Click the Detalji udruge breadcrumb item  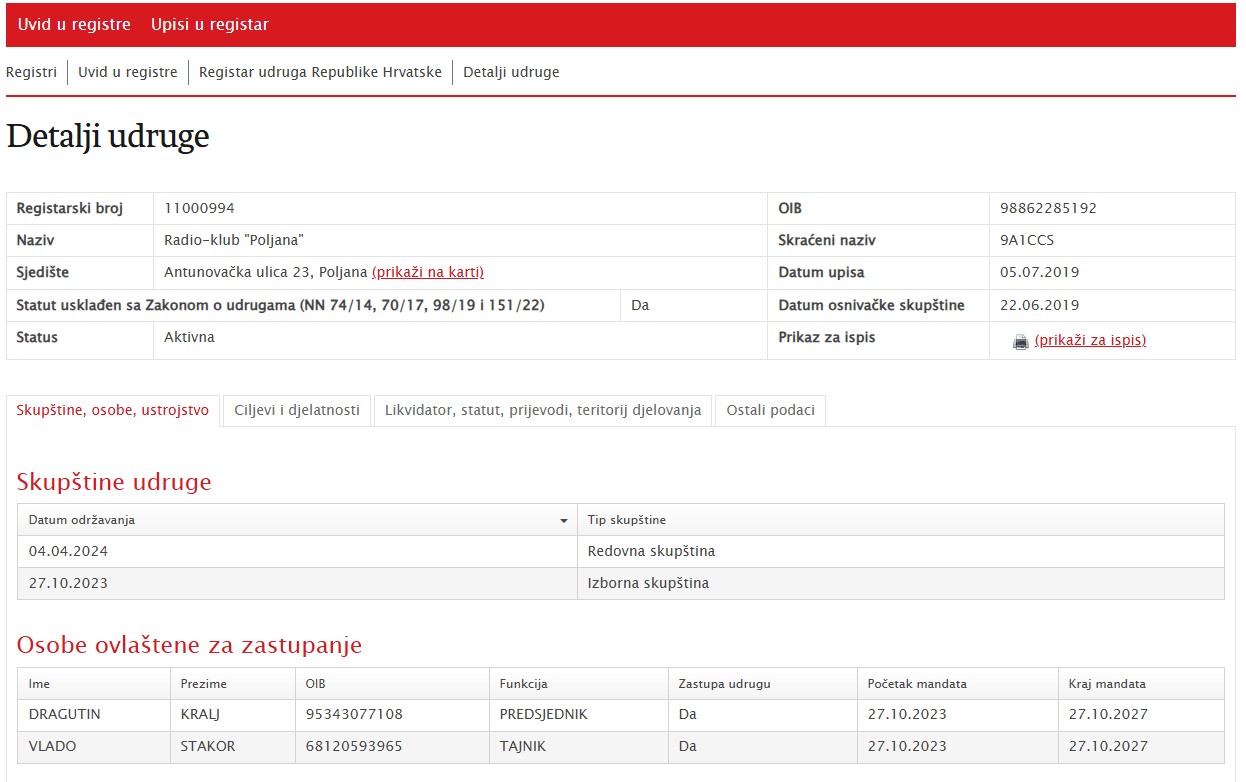click(511, 72)
